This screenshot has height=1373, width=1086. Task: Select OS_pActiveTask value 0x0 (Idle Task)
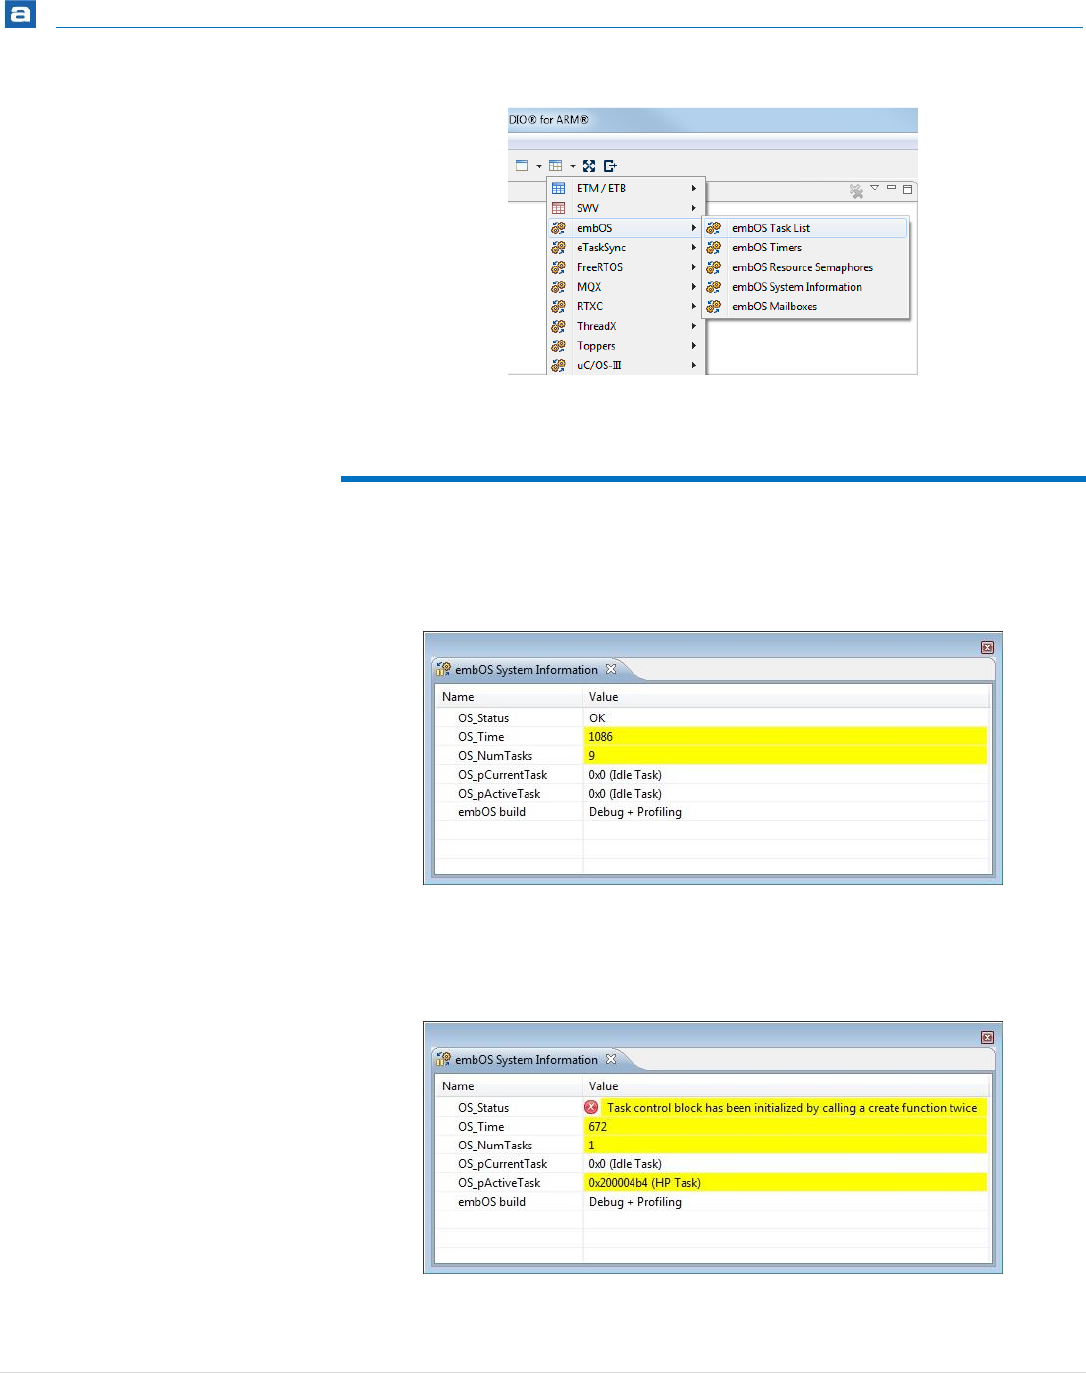625,794
